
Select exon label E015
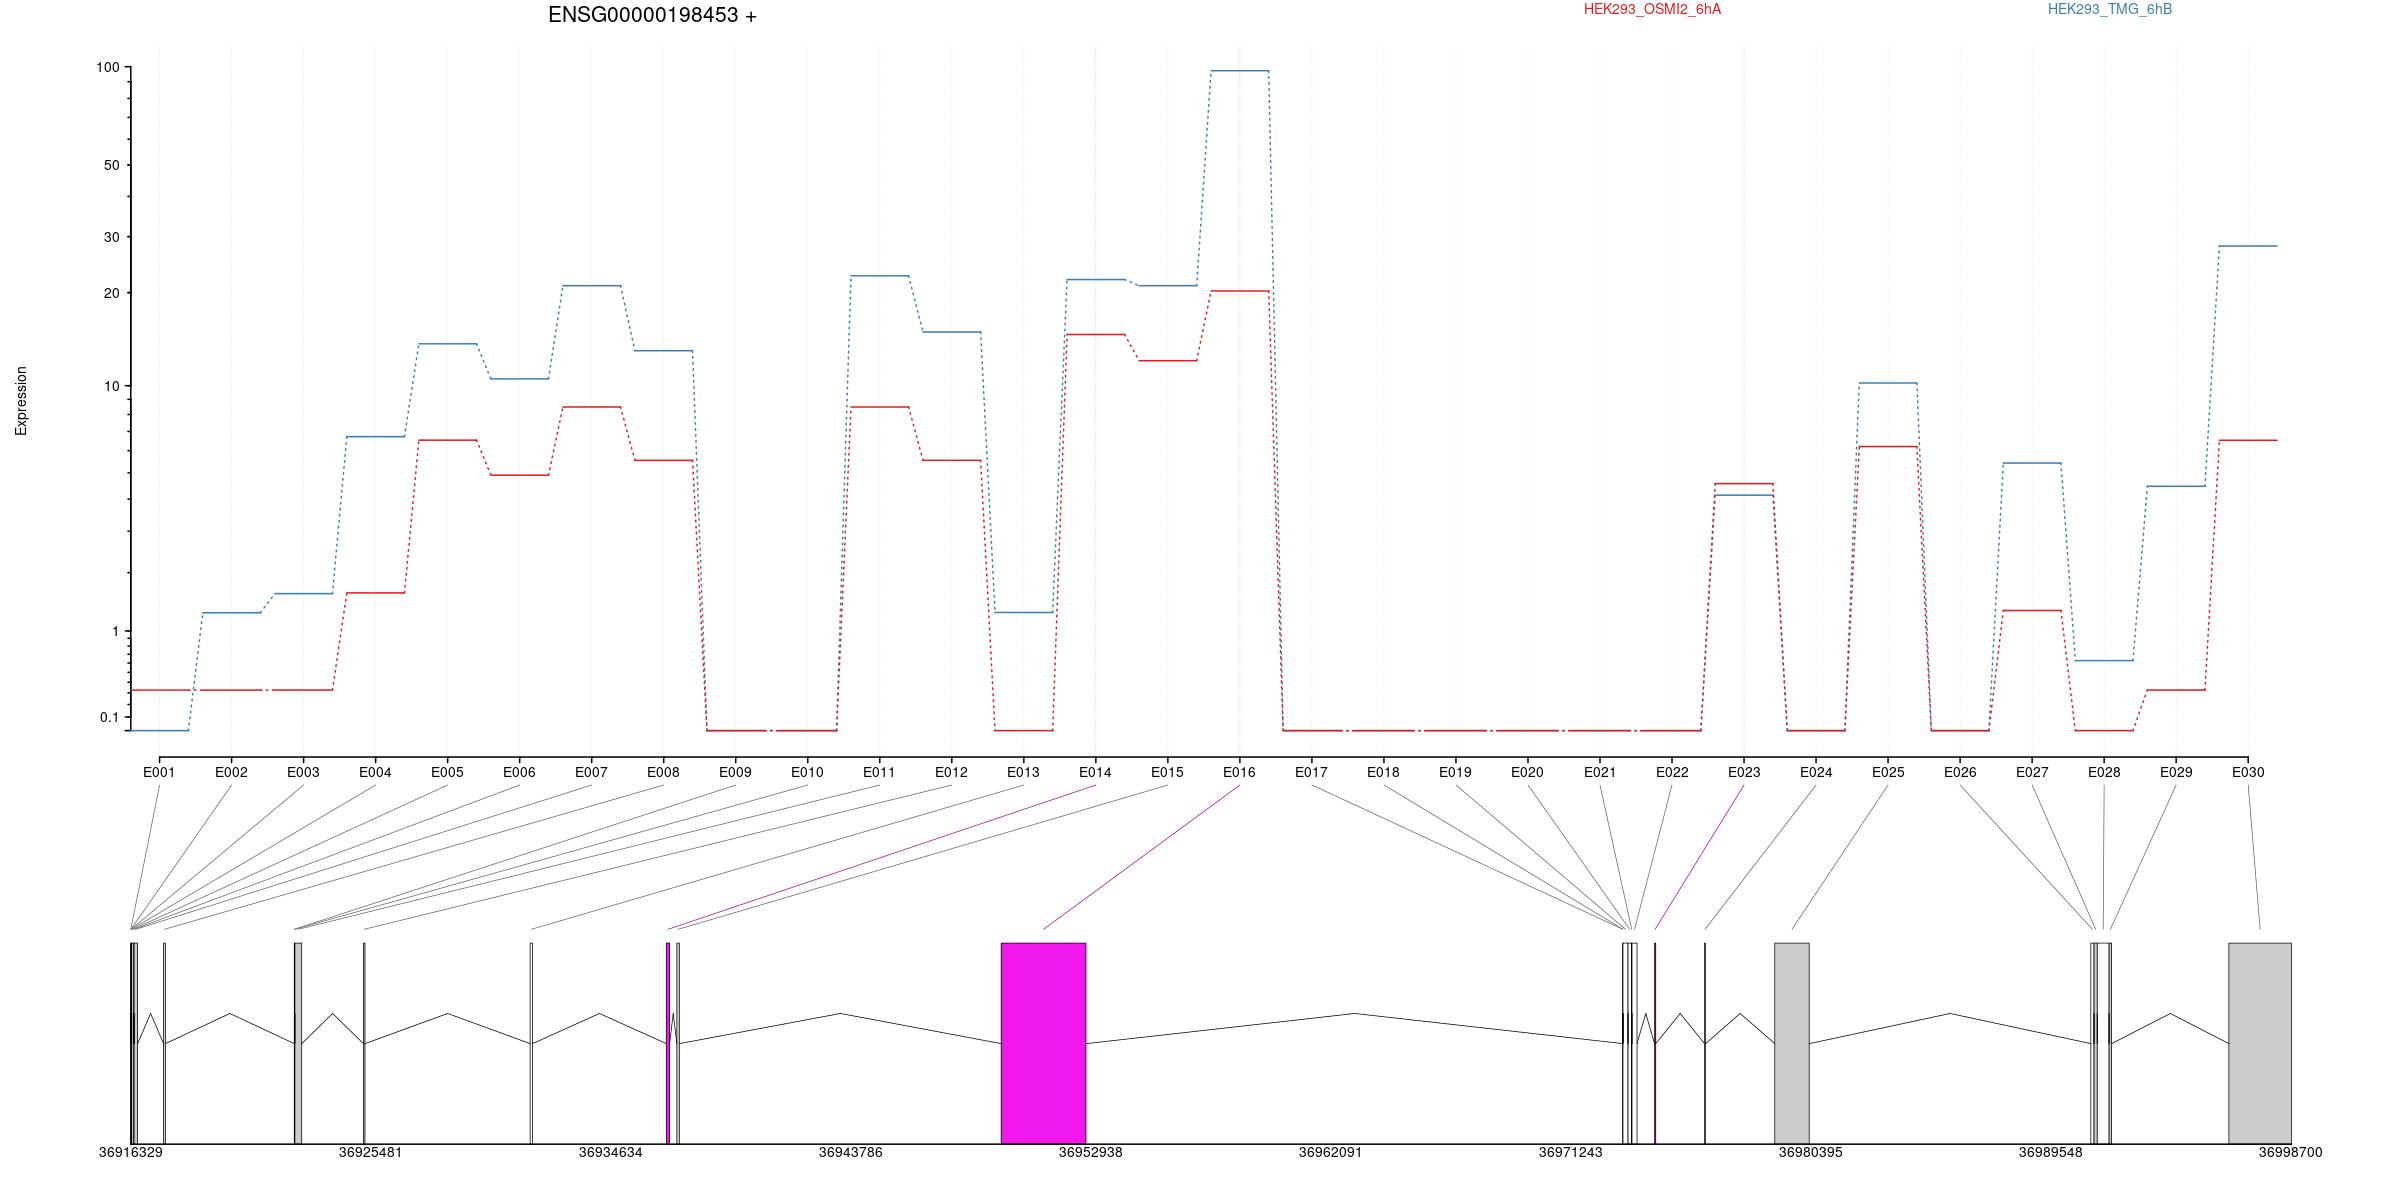pos(1167,772)
